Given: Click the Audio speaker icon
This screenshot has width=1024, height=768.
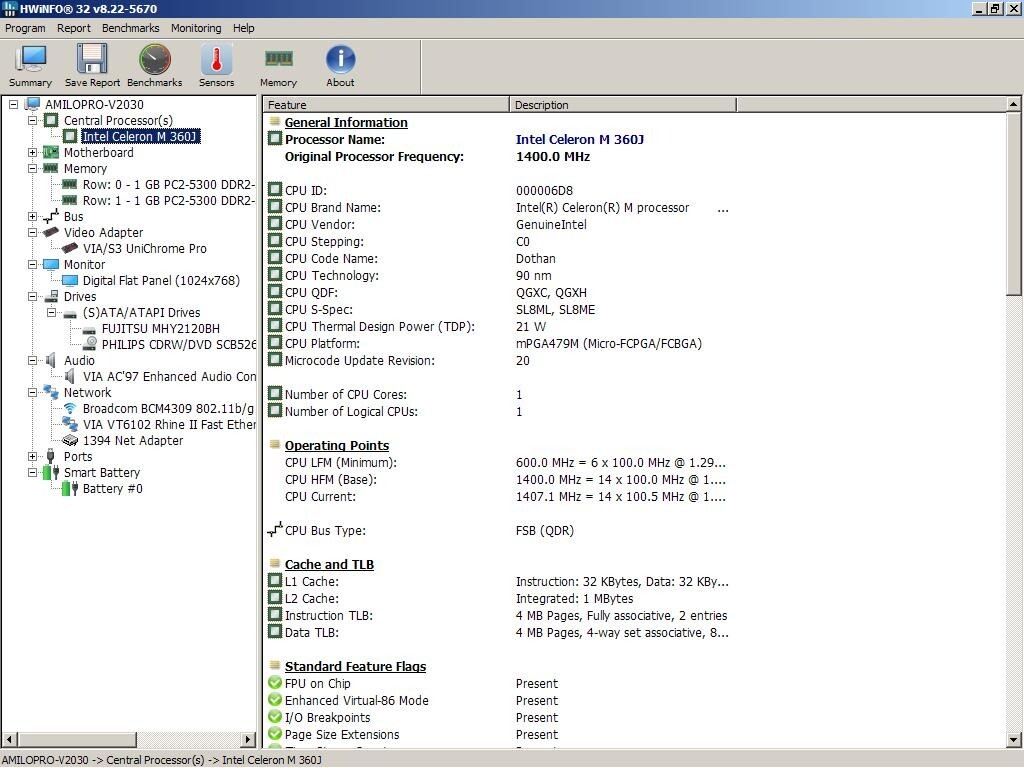Looking at the screenshot, I should click(x=51, y=360).
